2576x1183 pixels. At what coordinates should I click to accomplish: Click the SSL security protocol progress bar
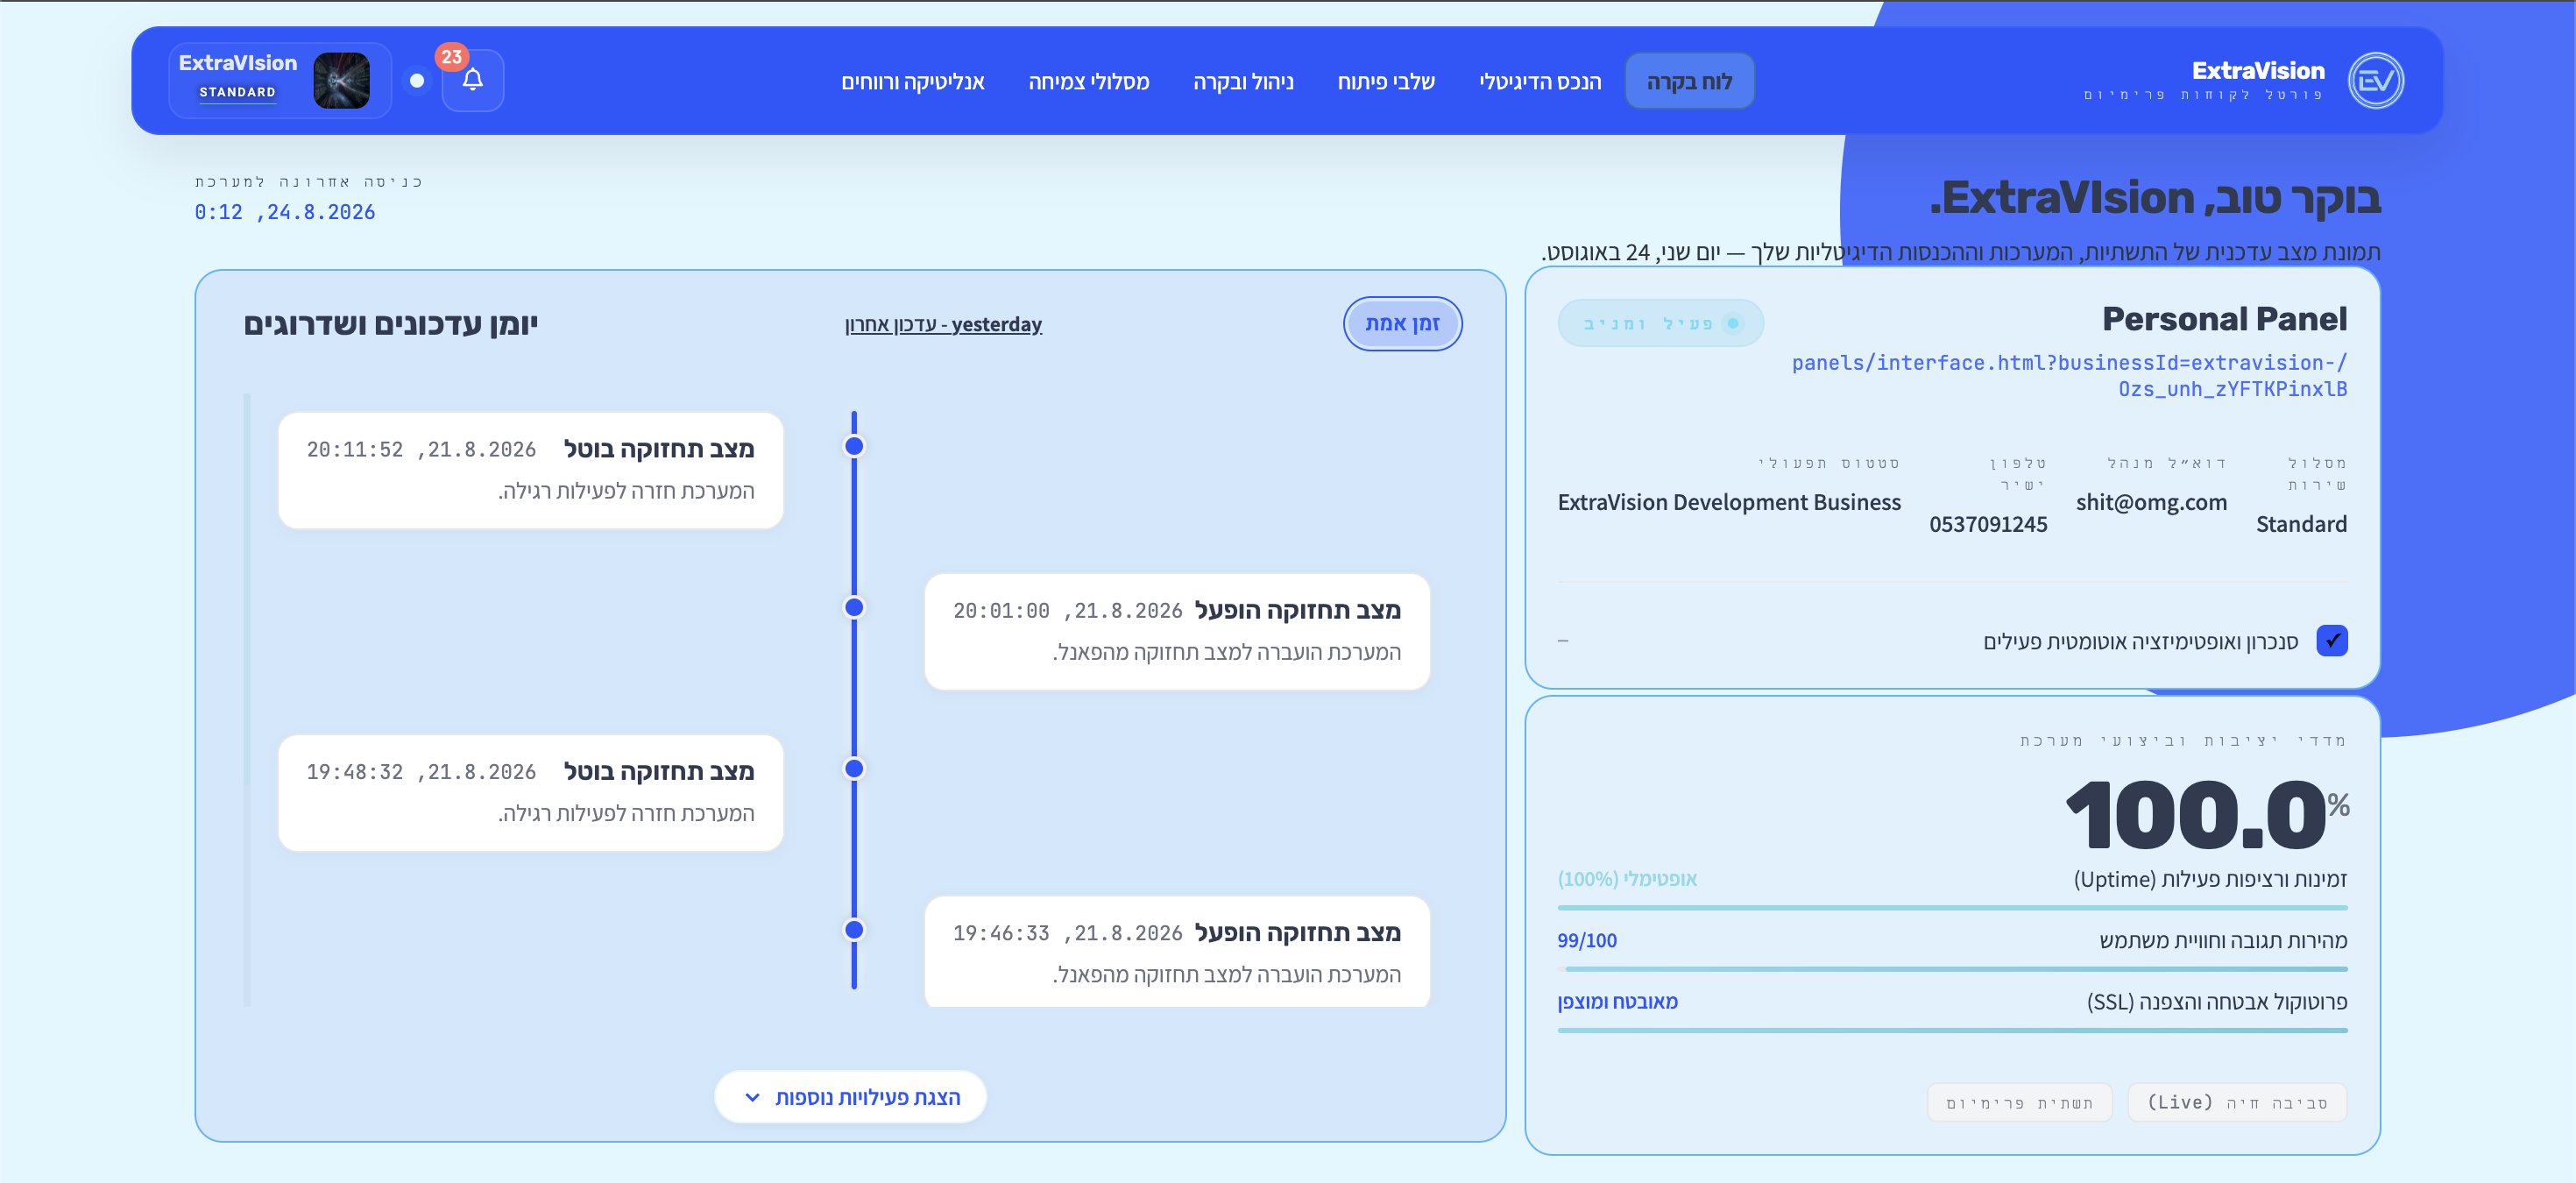1952,1030
